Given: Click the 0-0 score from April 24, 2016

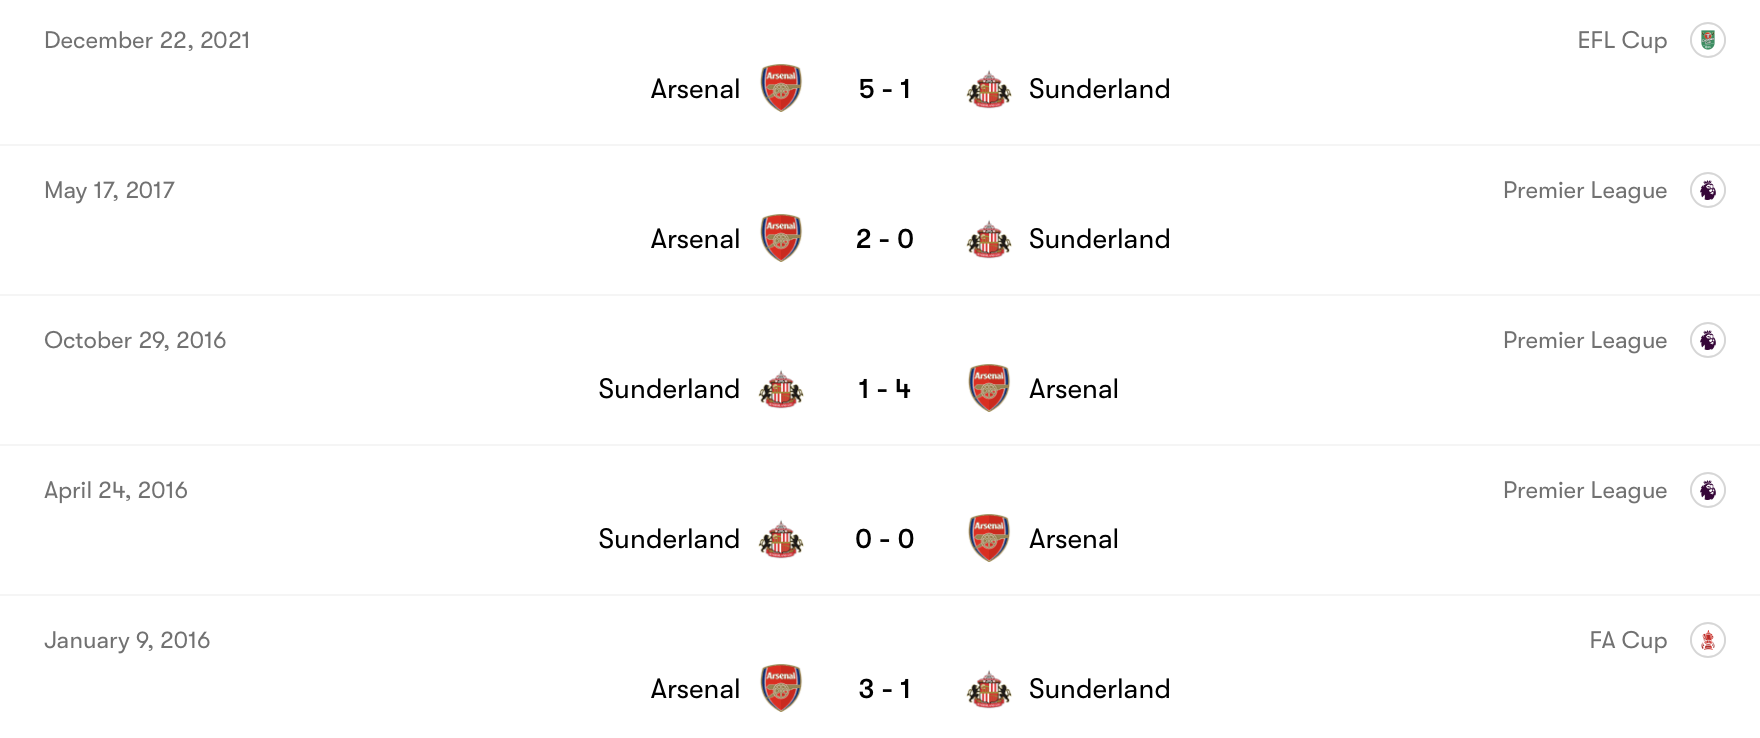Looking at the screenshot, I should click(883, 539).
